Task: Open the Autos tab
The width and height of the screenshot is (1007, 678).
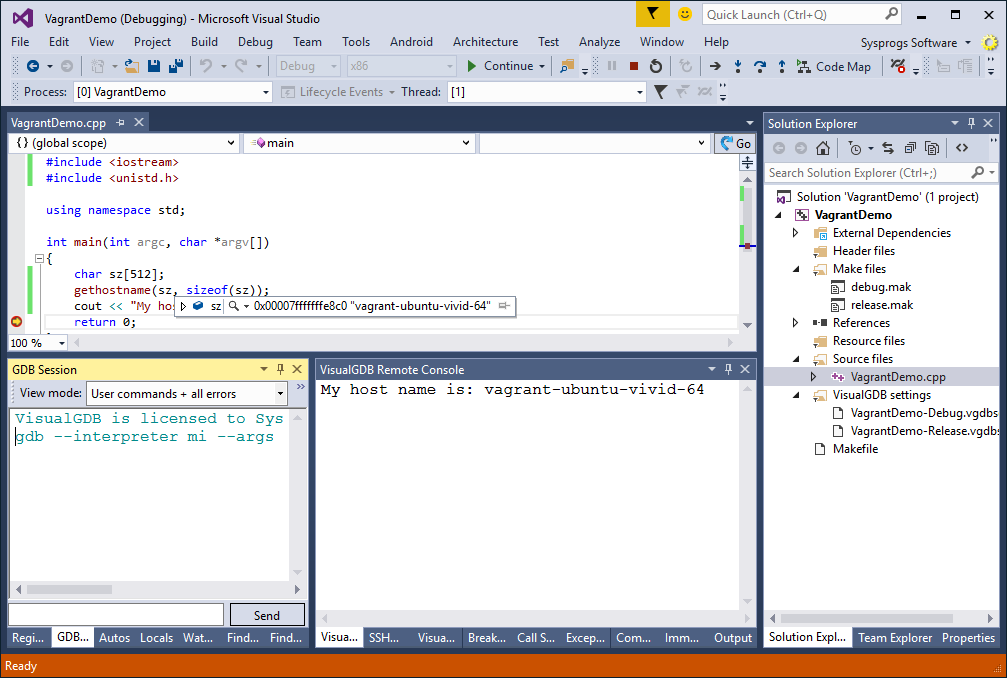Action: click(x=114, y=638)
